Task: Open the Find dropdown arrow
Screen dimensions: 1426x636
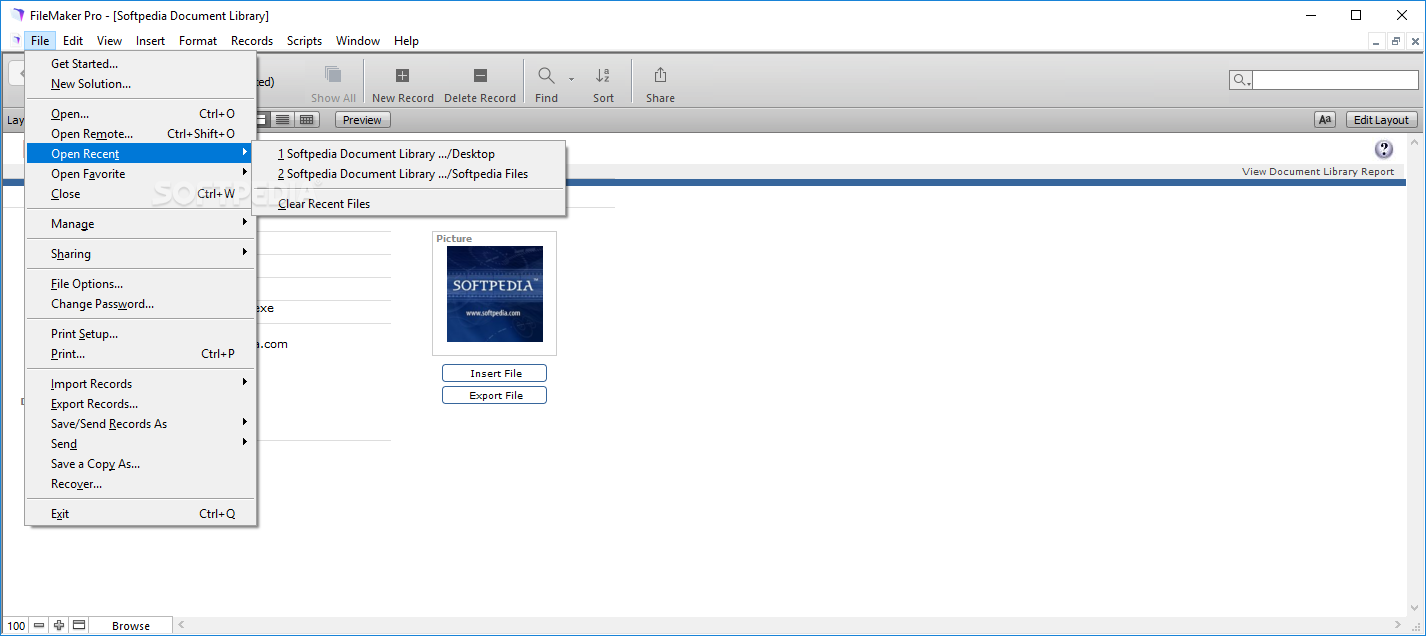Action: click(571, 78)
